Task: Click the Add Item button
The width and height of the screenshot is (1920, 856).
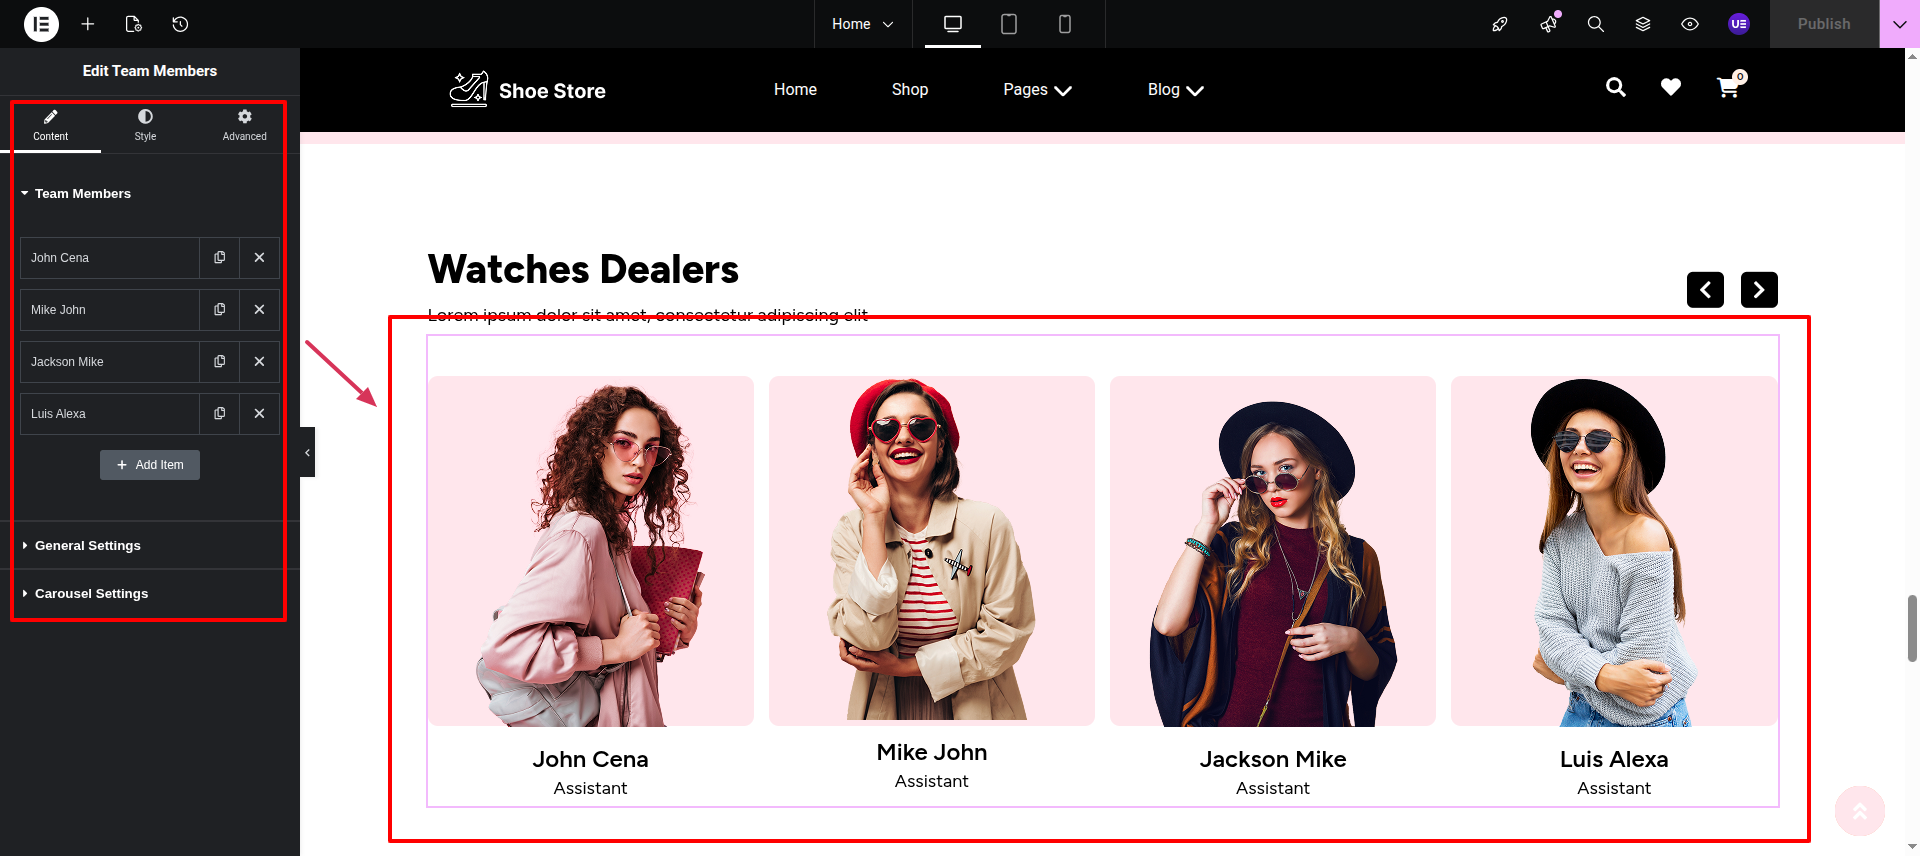Action: coord(150,465)
